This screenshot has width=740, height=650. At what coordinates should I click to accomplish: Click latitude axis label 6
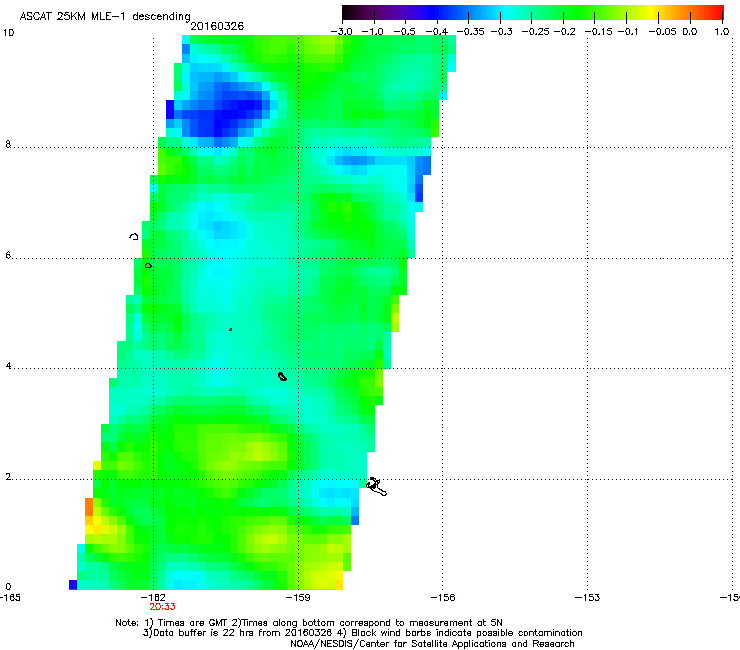click(x=8, y=255)
